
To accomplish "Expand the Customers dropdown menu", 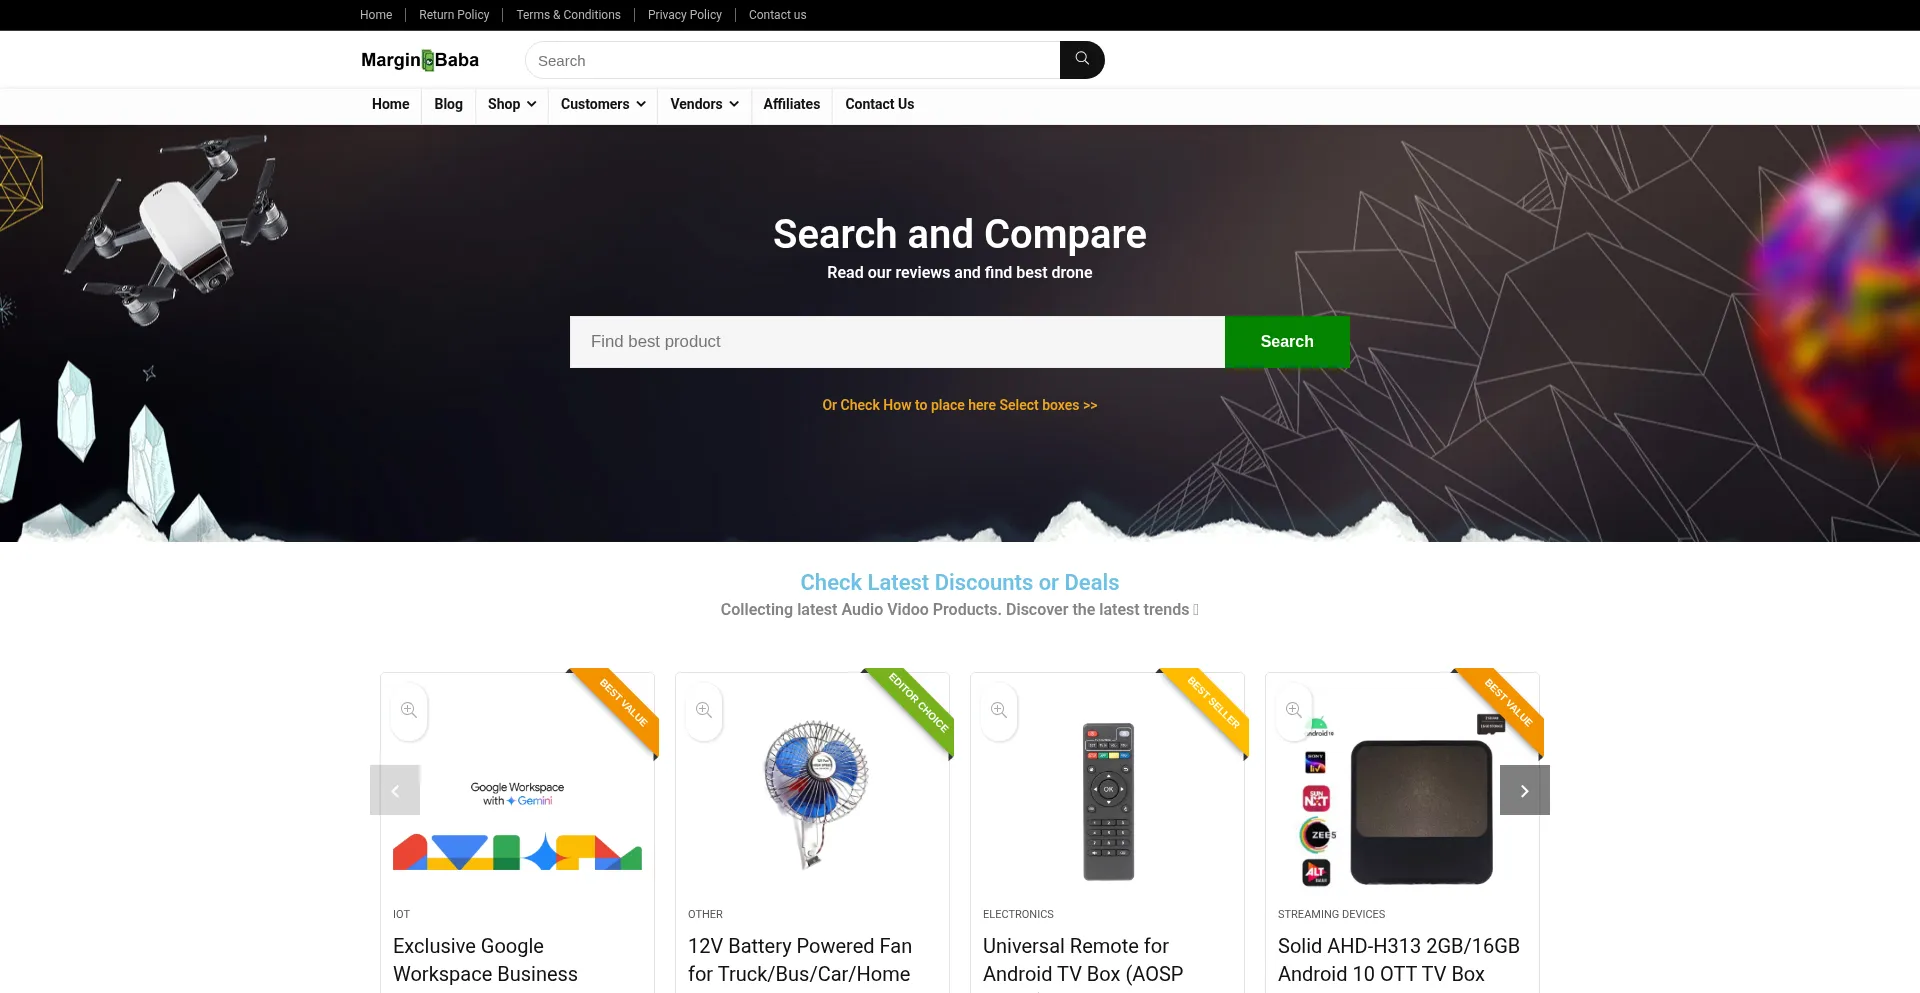I will click(603, 104).
